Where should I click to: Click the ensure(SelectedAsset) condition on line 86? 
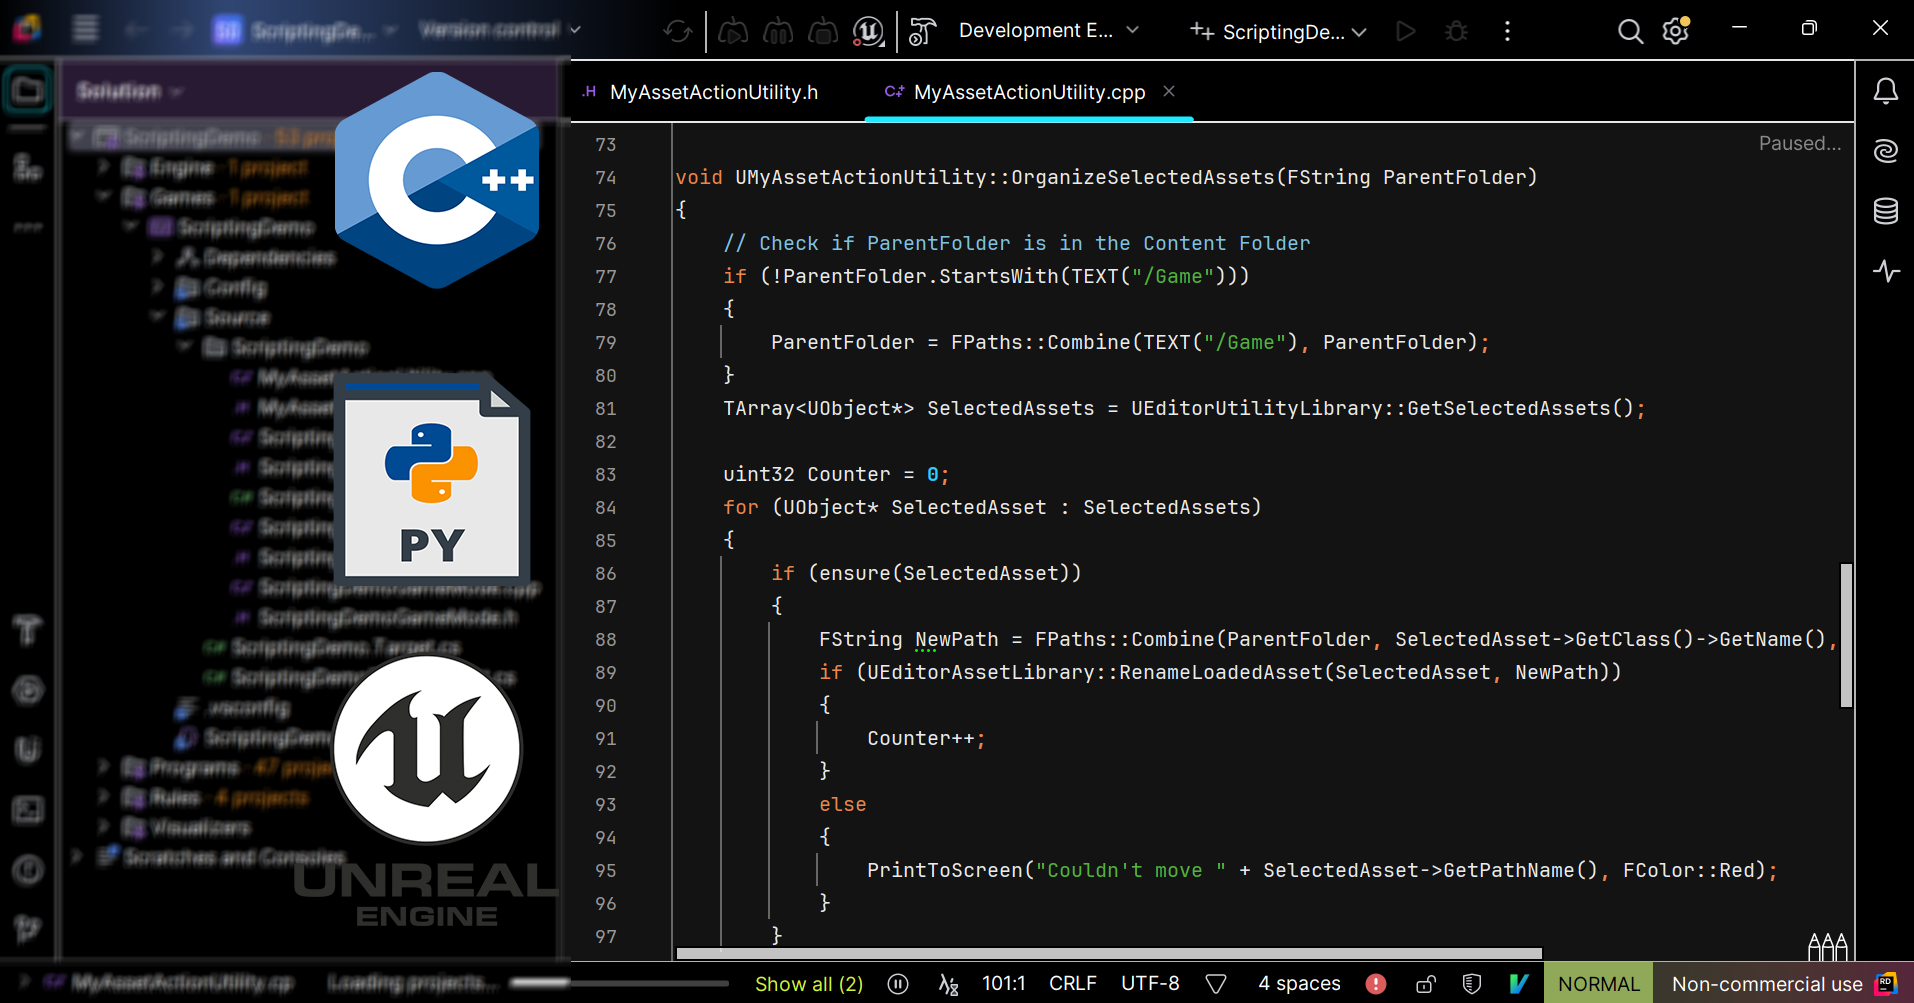click(944, 573)
